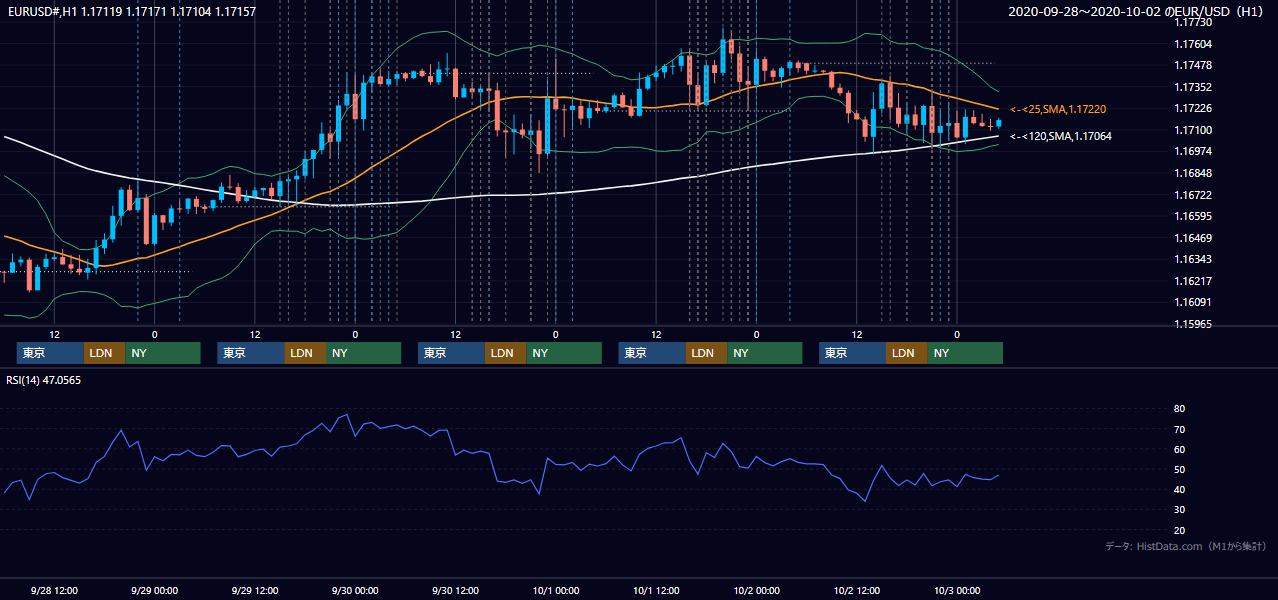Click RSI scale value 30

[x=1179, y=510]
